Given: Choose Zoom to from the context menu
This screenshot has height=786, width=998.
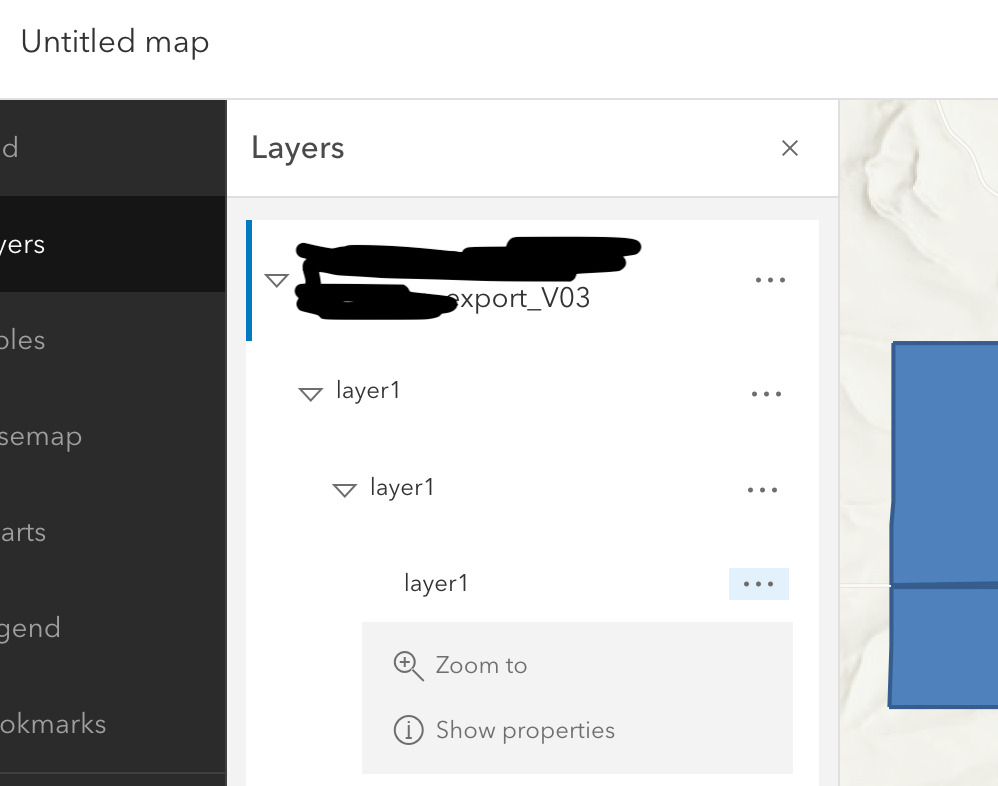Looking at the screenshot, I should pos(481,664).
